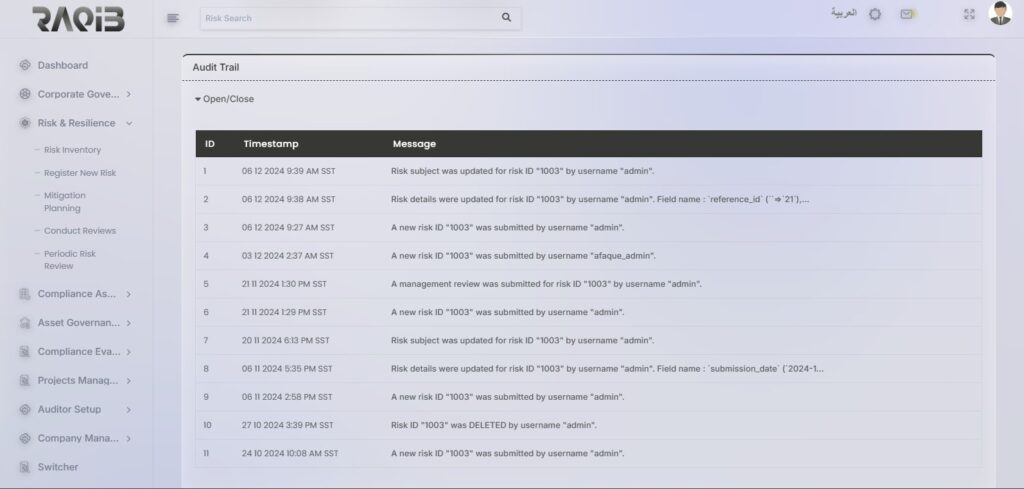Click the Switcher icon in sidebar
The image size is (1024, 489).
(x=25, y=467)
